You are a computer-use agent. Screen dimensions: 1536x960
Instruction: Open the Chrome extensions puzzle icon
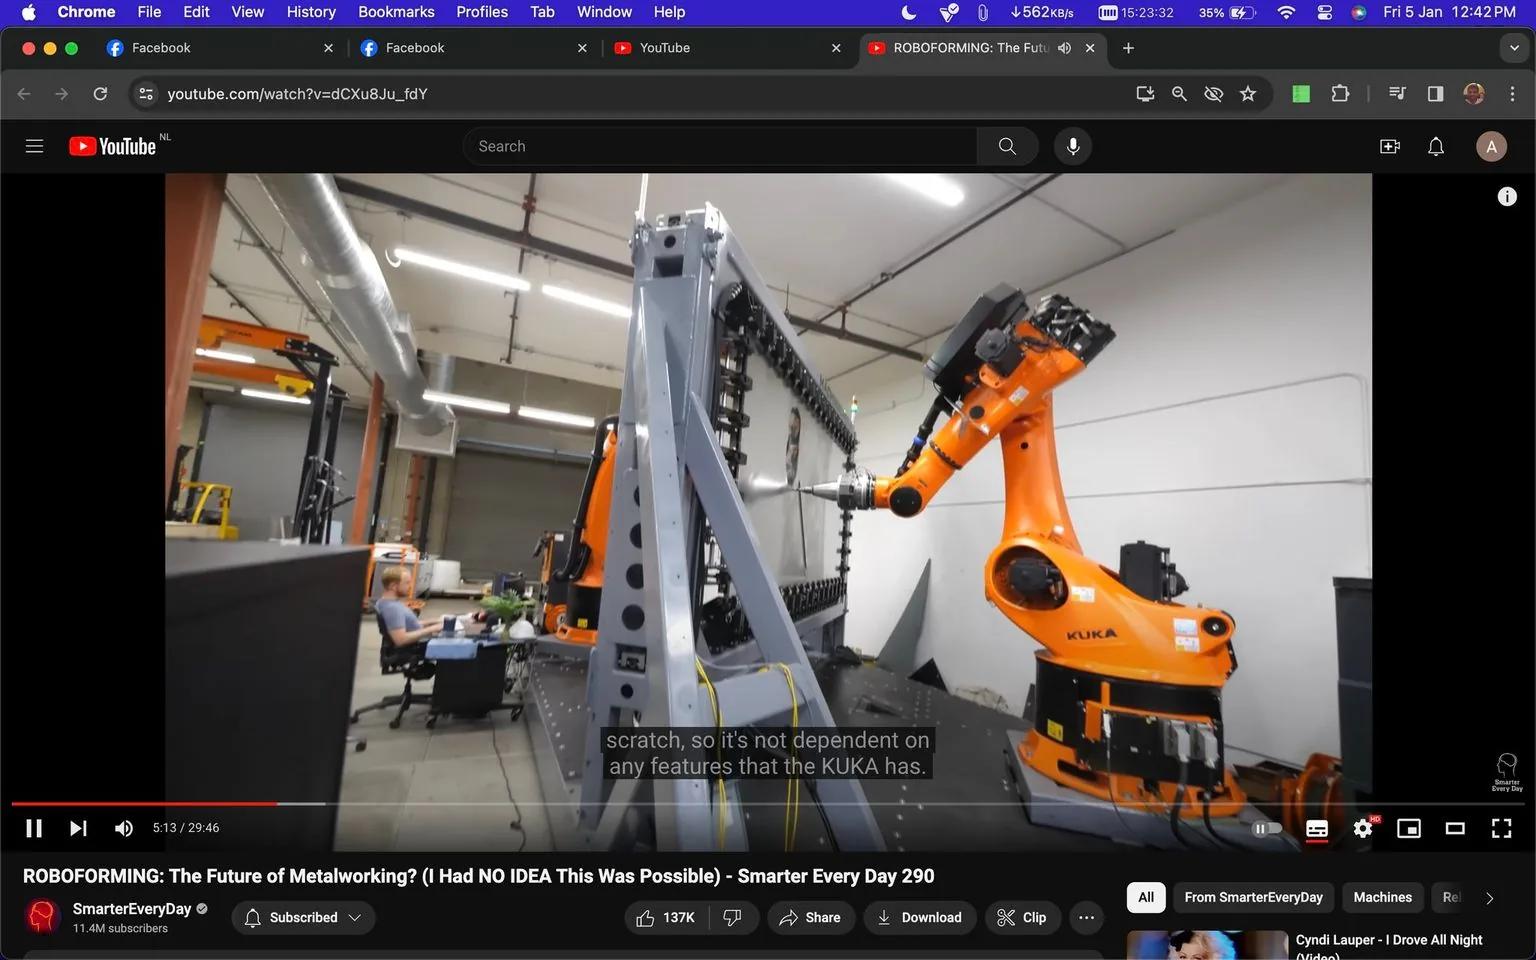[1340, 93]
